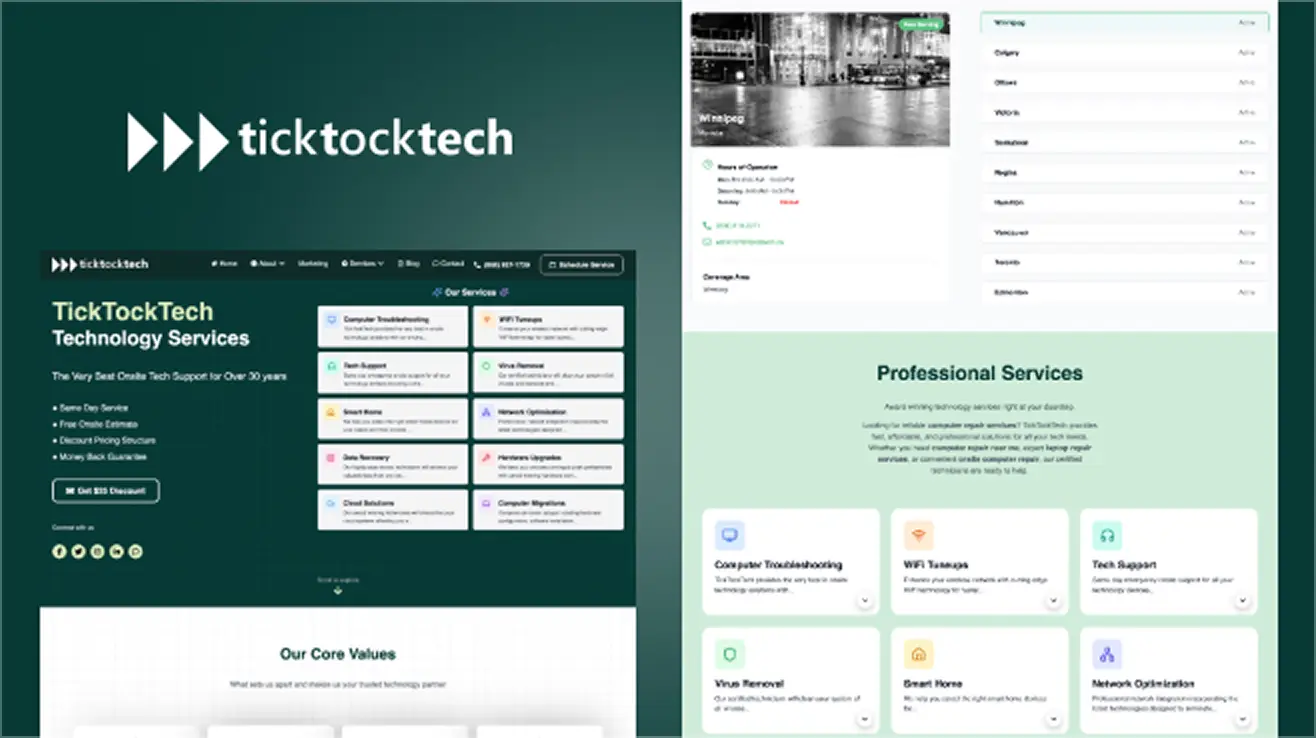Click the shield icon in the Our Services Virus Removal tile
The width and height of the screenshot is (1316, 738).
tap(487, 367)
